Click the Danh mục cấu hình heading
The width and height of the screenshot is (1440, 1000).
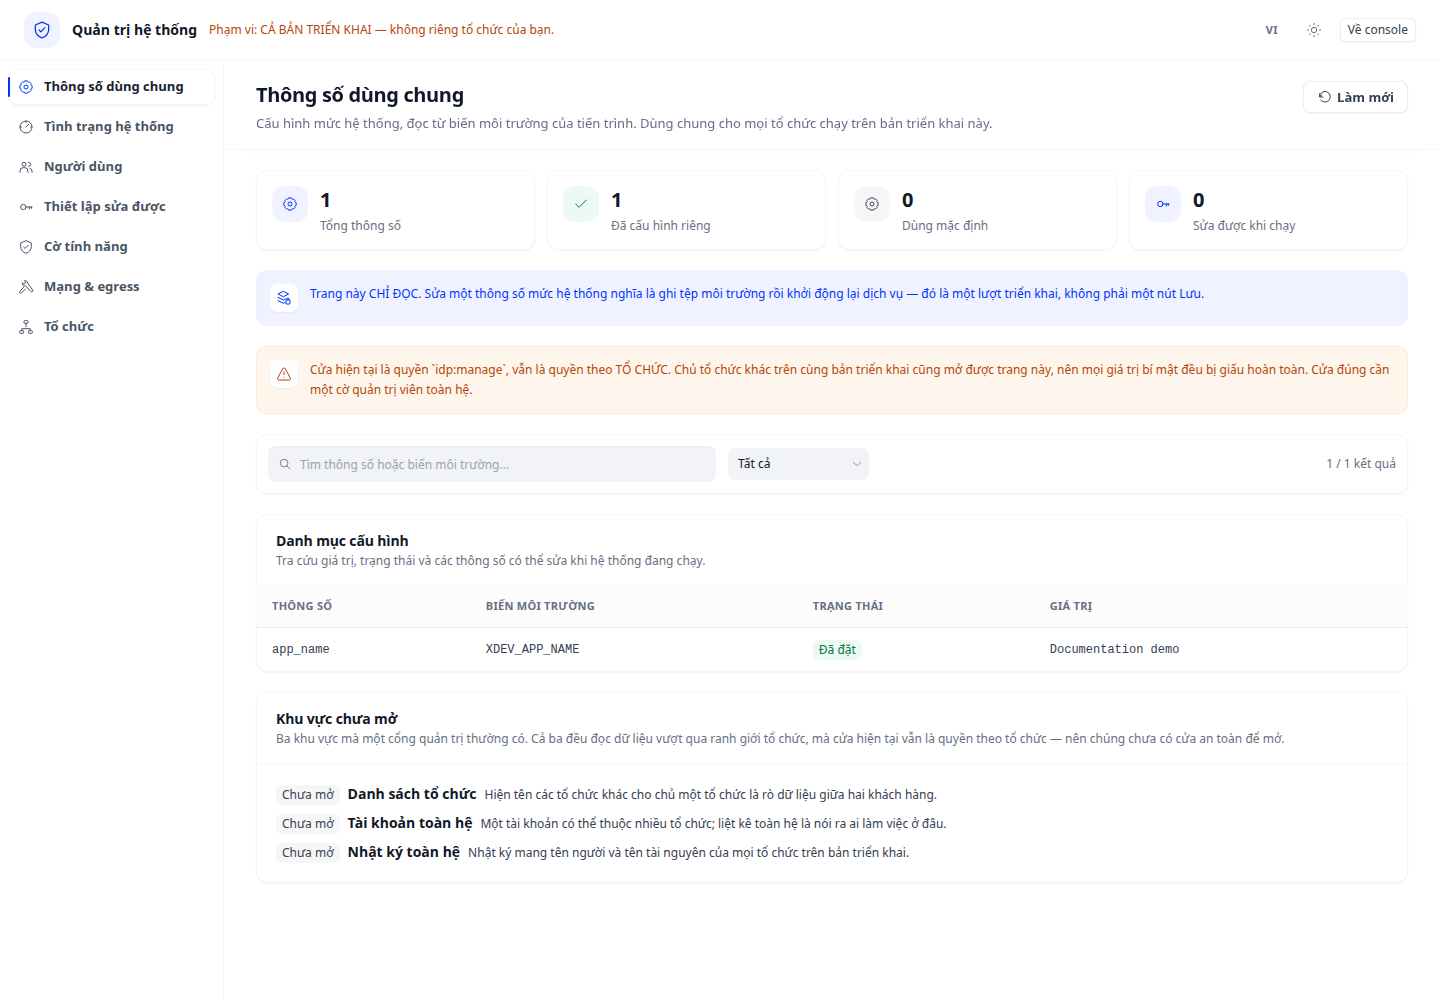342,541
